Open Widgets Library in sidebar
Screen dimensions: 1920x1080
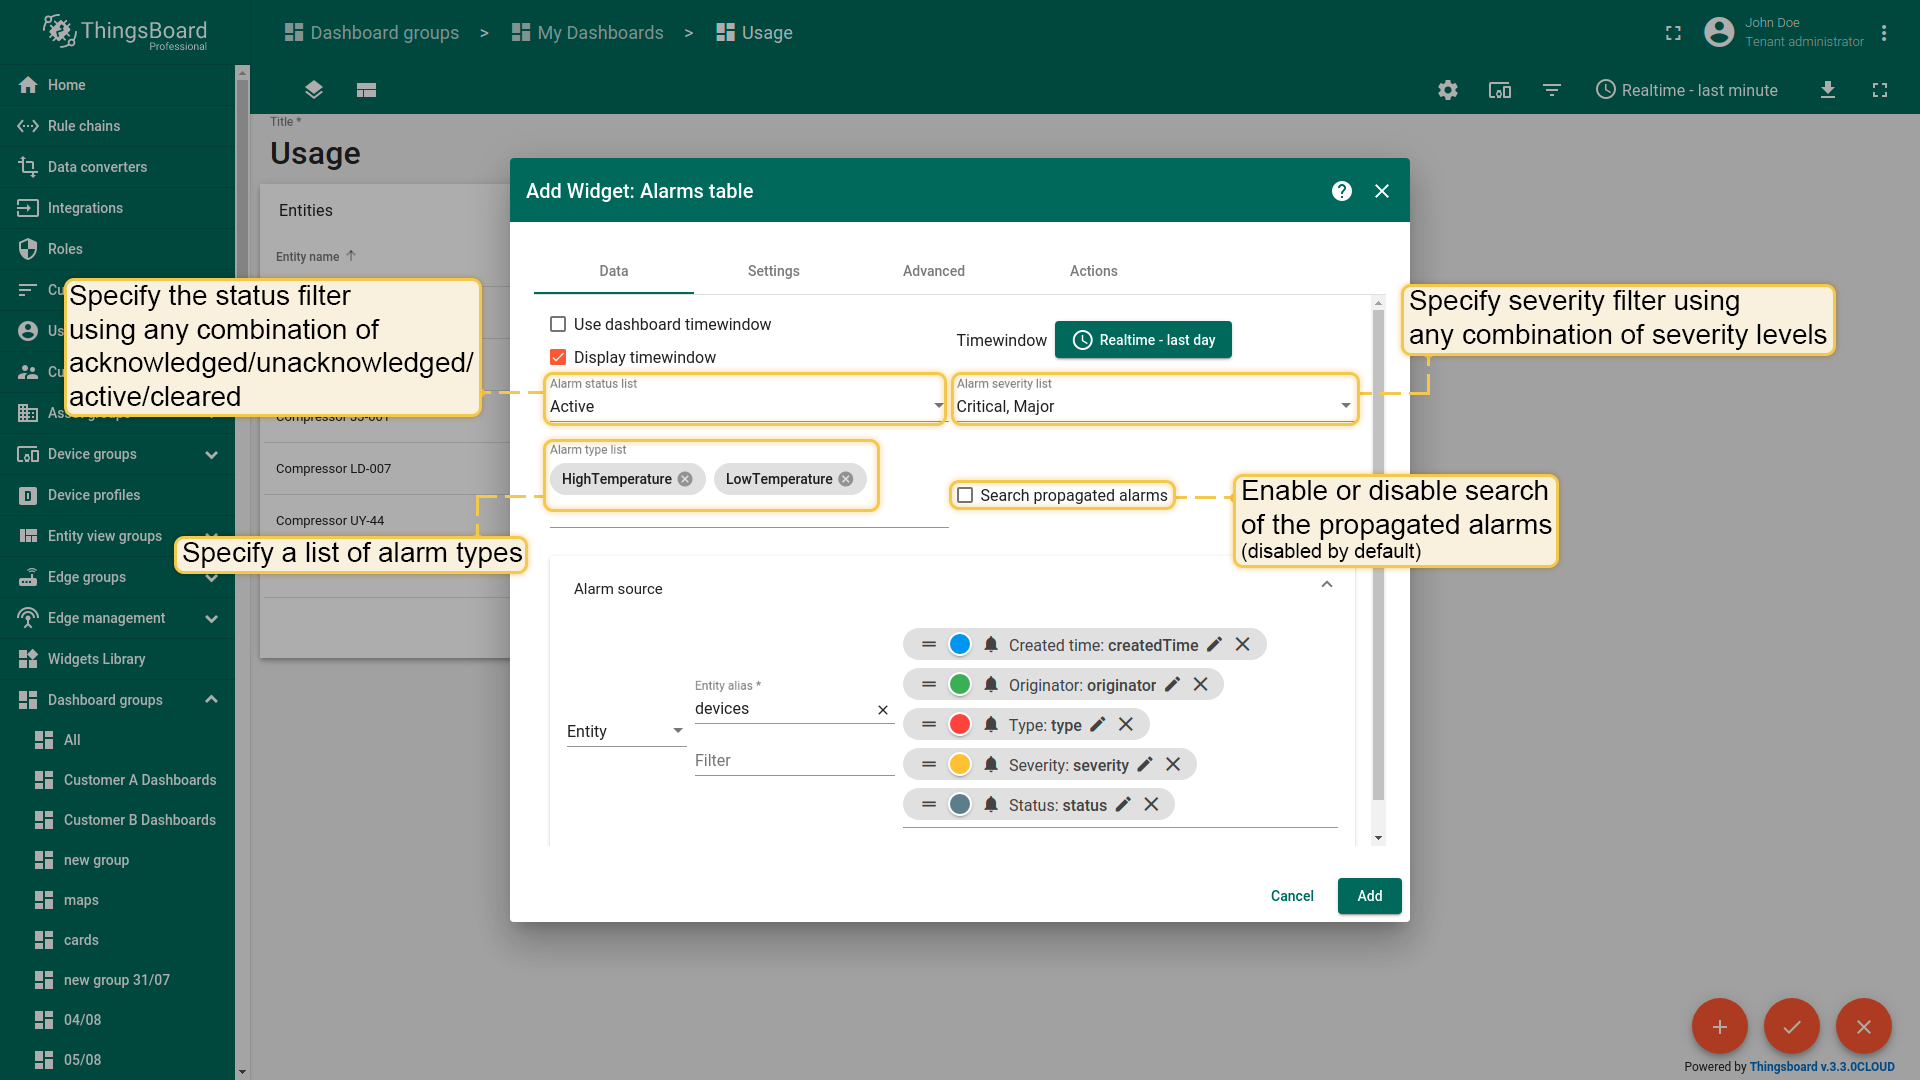pos(118,659)
